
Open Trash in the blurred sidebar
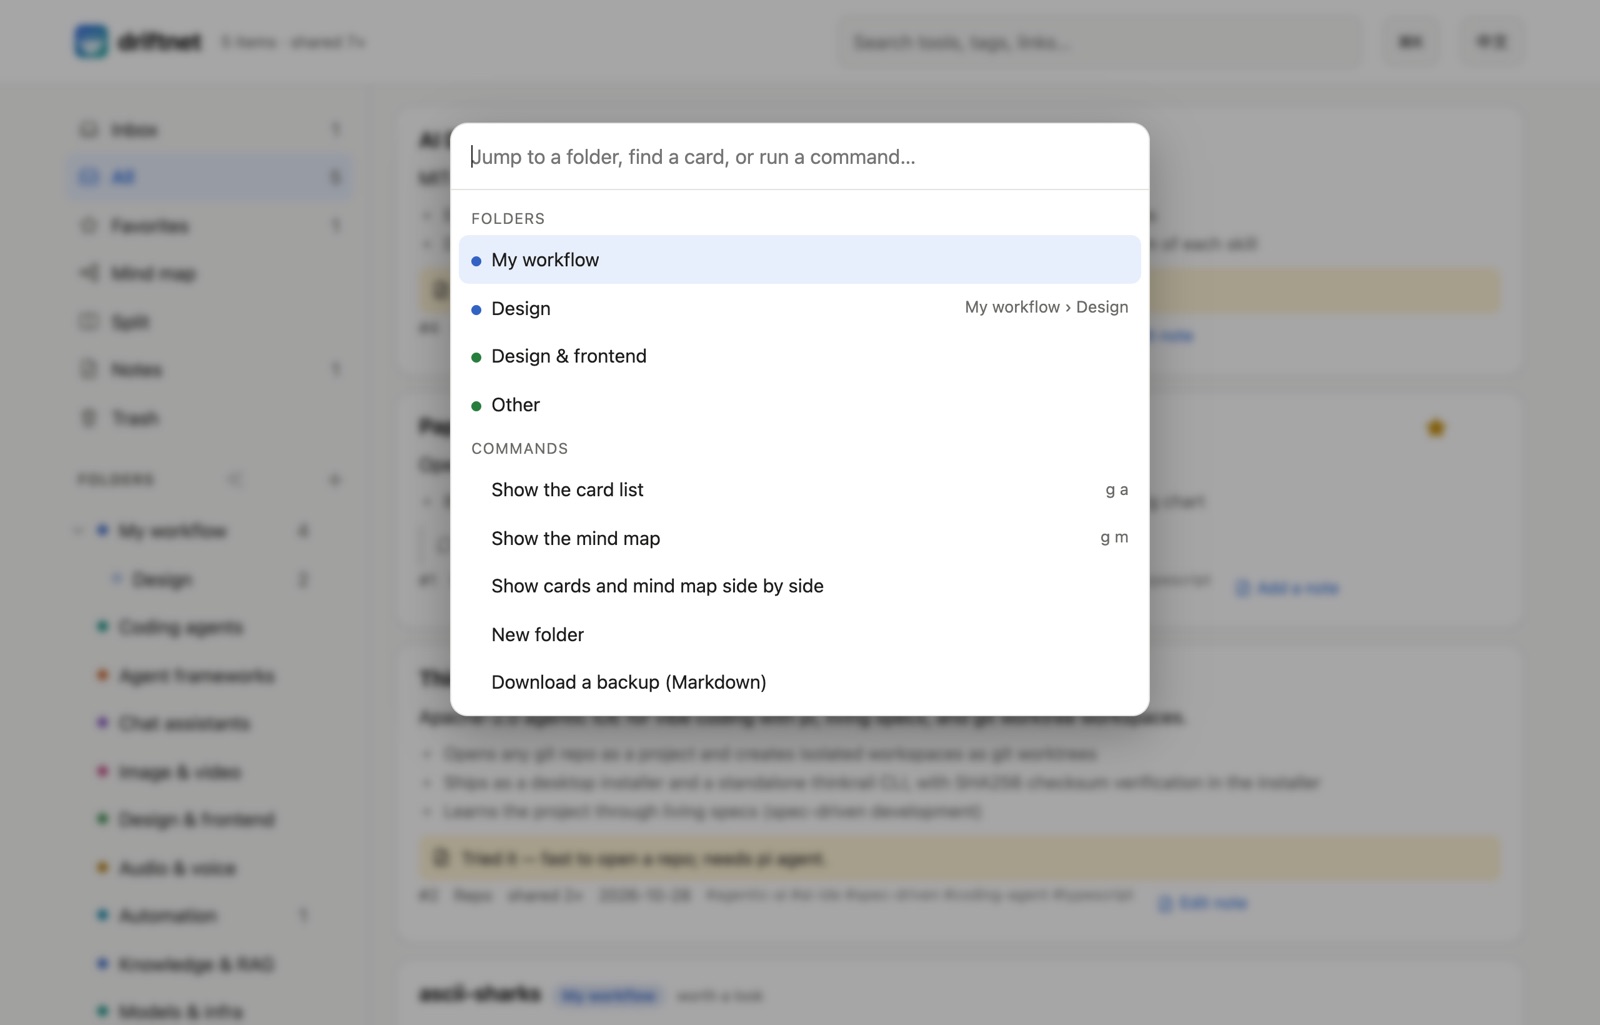[x=210, y=418]
